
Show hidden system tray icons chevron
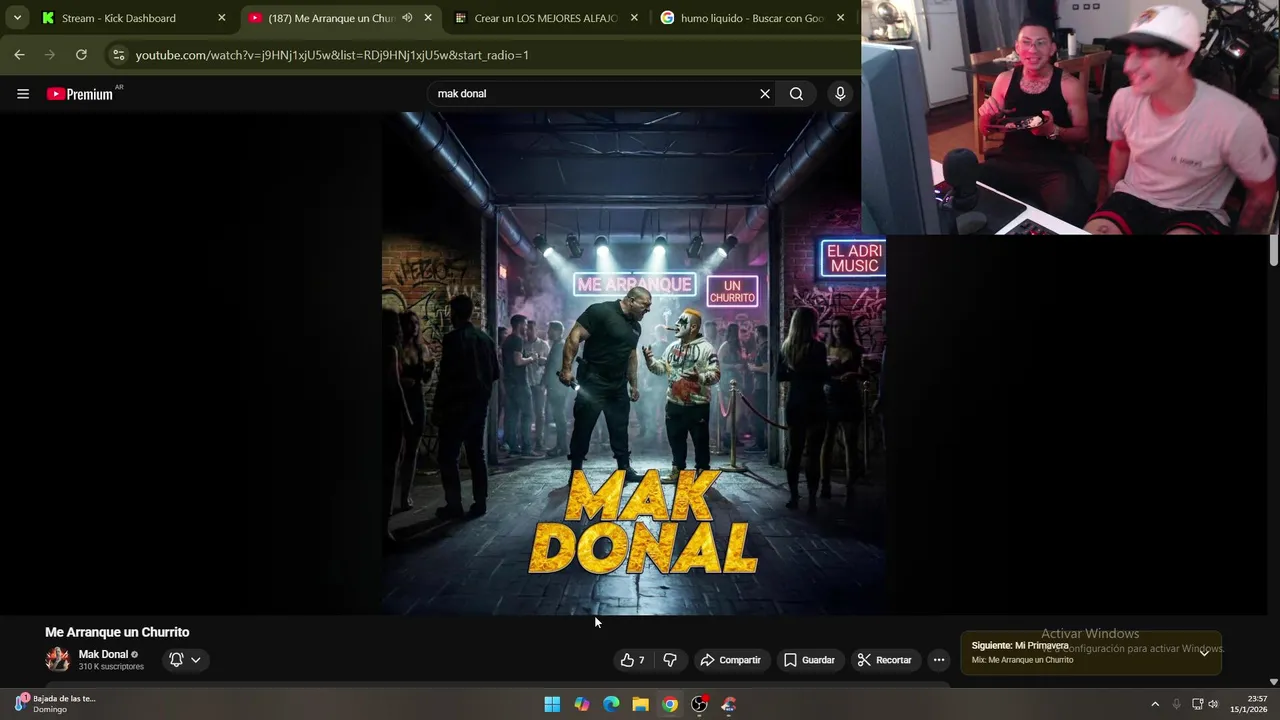point(1155,704)
